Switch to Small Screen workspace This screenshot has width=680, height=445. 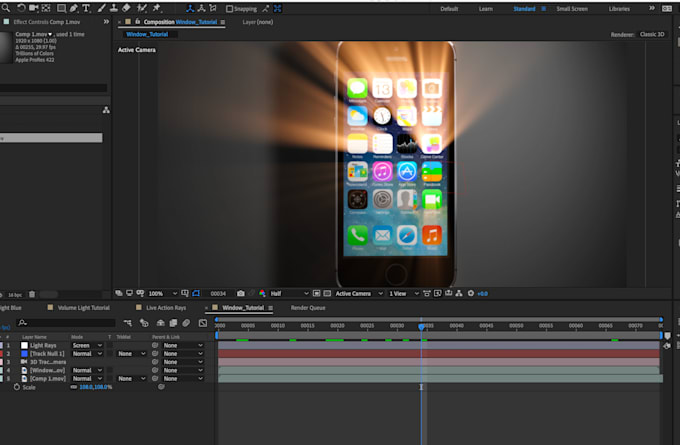point(572,9)
